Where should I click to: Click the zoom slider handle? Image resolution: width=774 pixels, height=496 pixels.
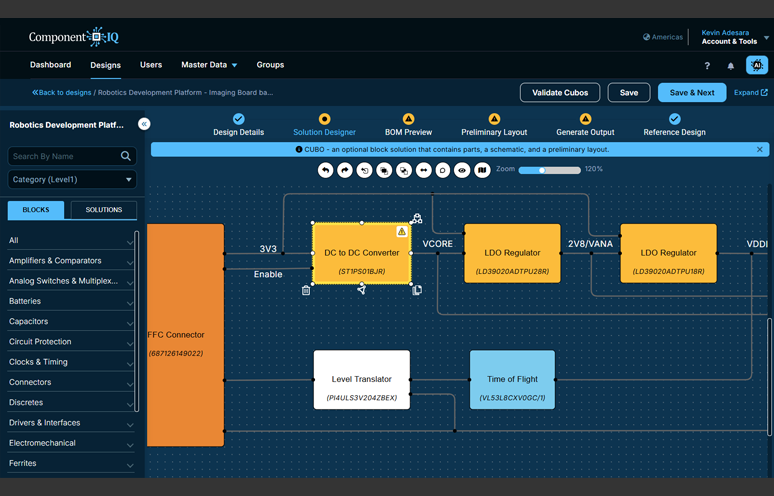point(542,170)
